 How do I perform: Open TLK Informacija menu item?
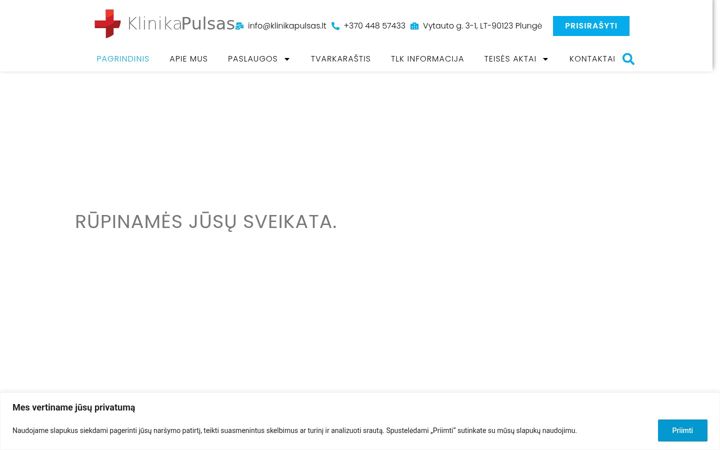point(427,59)
